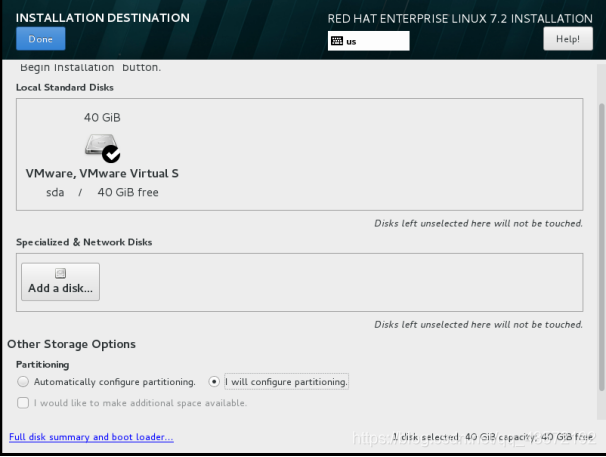
Task: Click the Other Storage Options heading
Action: click(x=71, y=344)
